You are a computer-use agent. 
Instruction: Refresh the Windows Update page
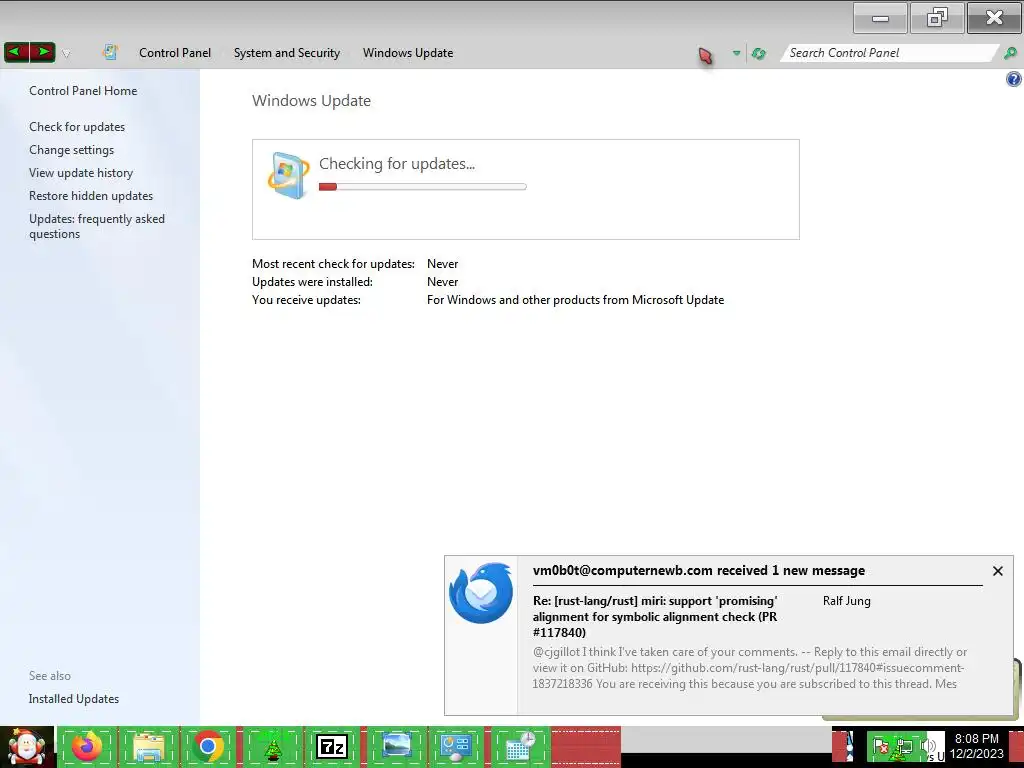click(x=758, y=53)
